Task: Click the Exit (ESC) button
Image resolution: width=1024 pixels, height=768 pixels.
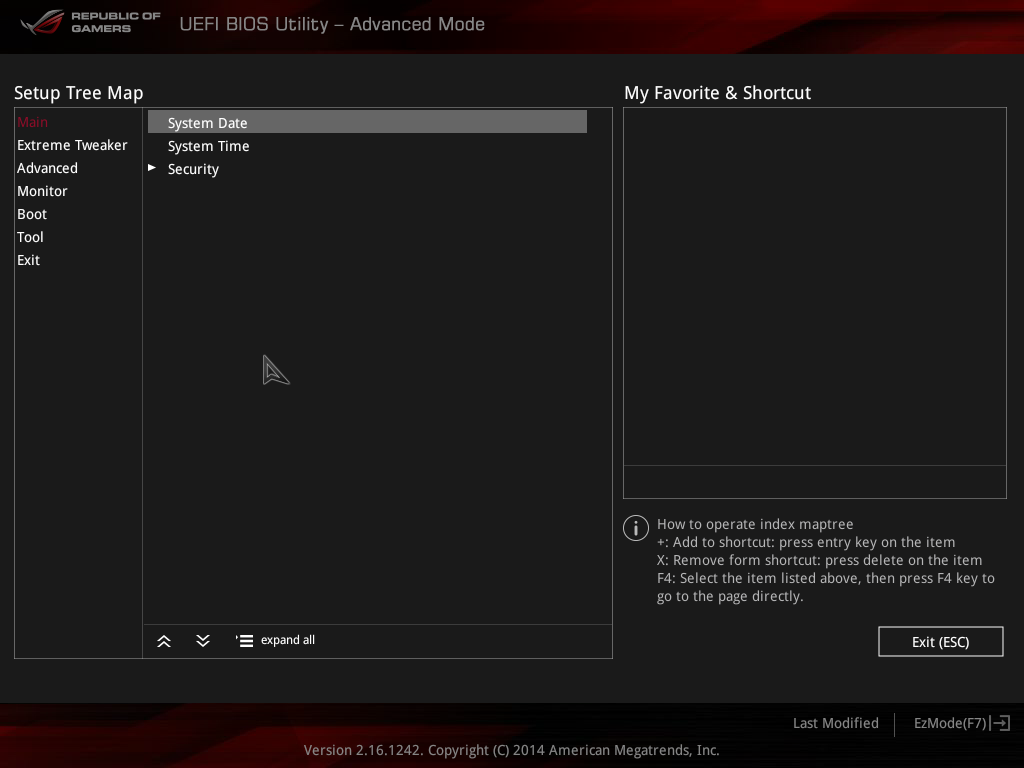Action: pos(940,642)
